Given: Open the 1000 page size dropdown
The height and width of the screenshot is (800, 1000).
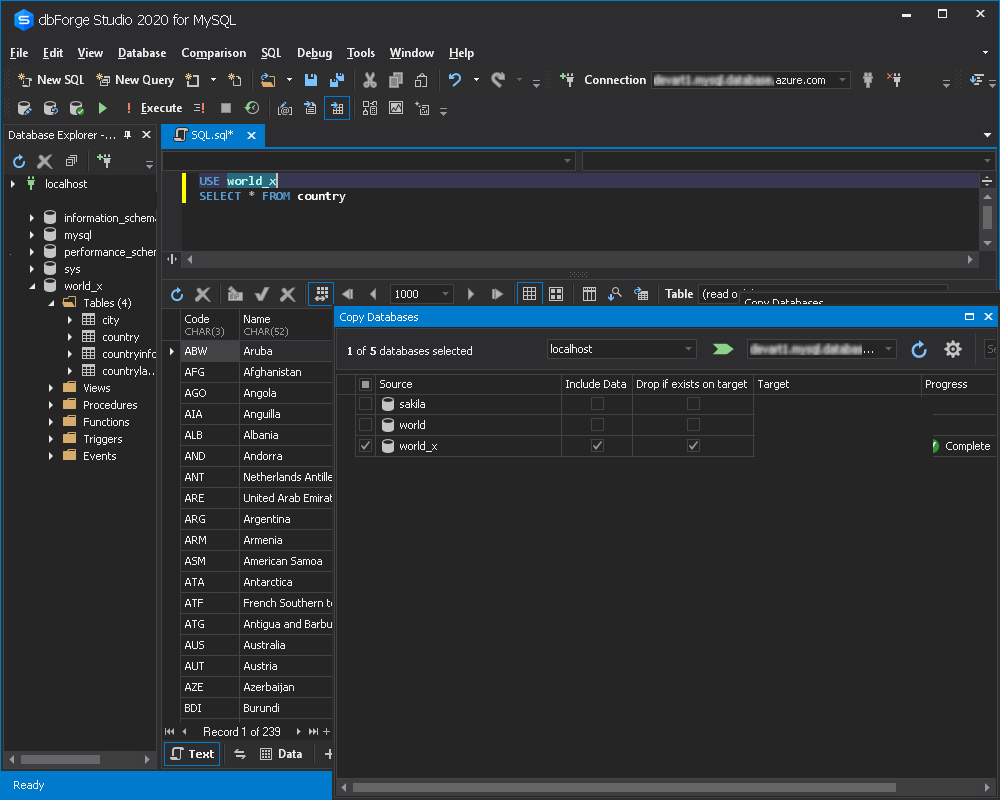Looking at the screenshot, I should point(445,294).
